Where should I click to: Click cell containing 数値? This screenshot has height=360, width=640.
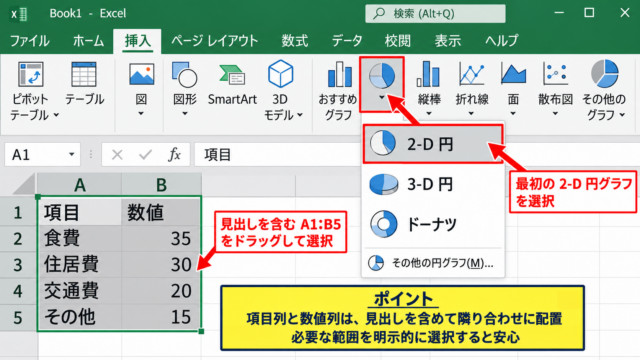[x=161, y=212]
